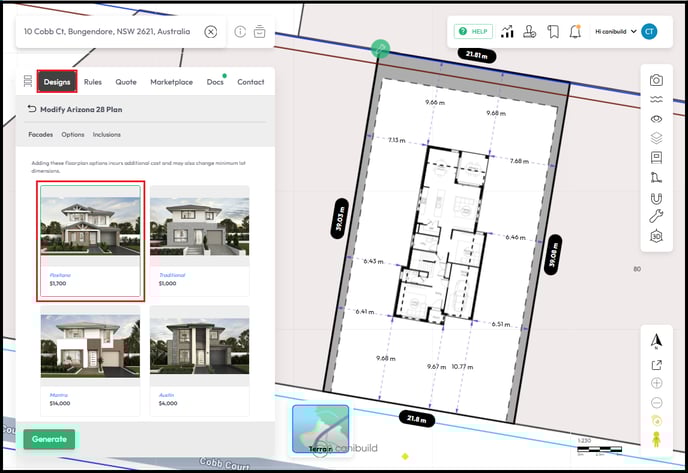Screen dimensions: 688x473
Task: Click the 39.03 m boundary label
Action: (340, 219)
